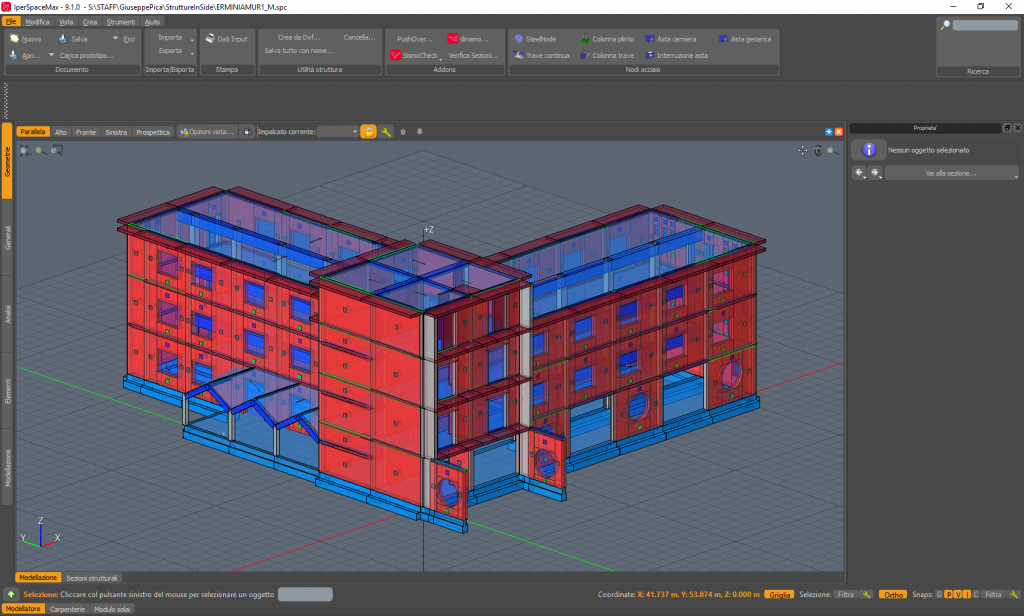This screenshot has width=1024, height=616.
Task: Click the SteelNode icon in Nodi acciaio
Action: click(519, 39)
